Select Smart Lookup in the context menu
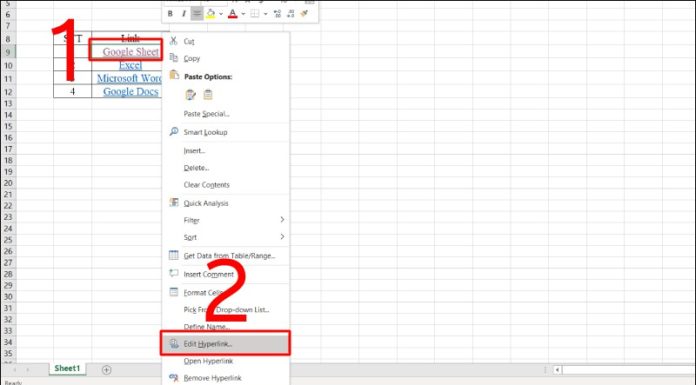Screen dimensions: 696x385 [226, 132]
